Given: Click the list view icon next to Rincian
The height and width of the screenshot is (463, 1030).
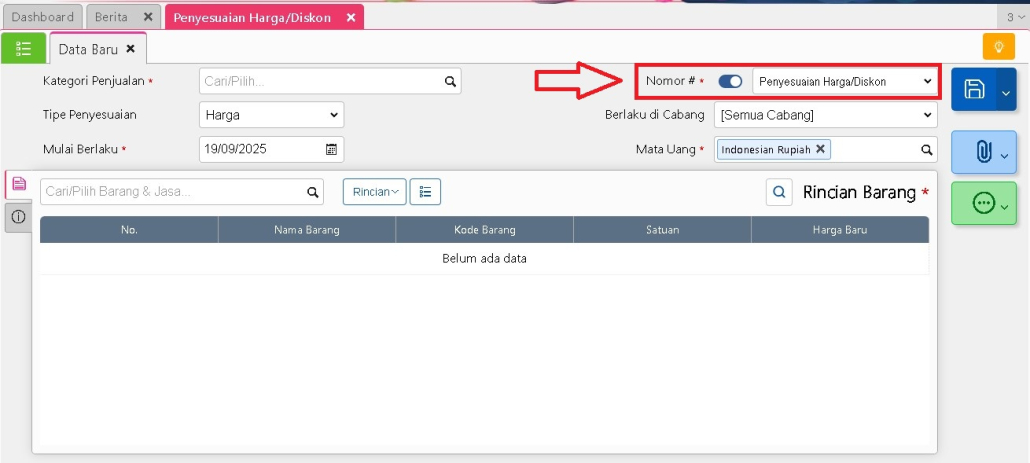Looking at the screenshot, I should point(425,192).
